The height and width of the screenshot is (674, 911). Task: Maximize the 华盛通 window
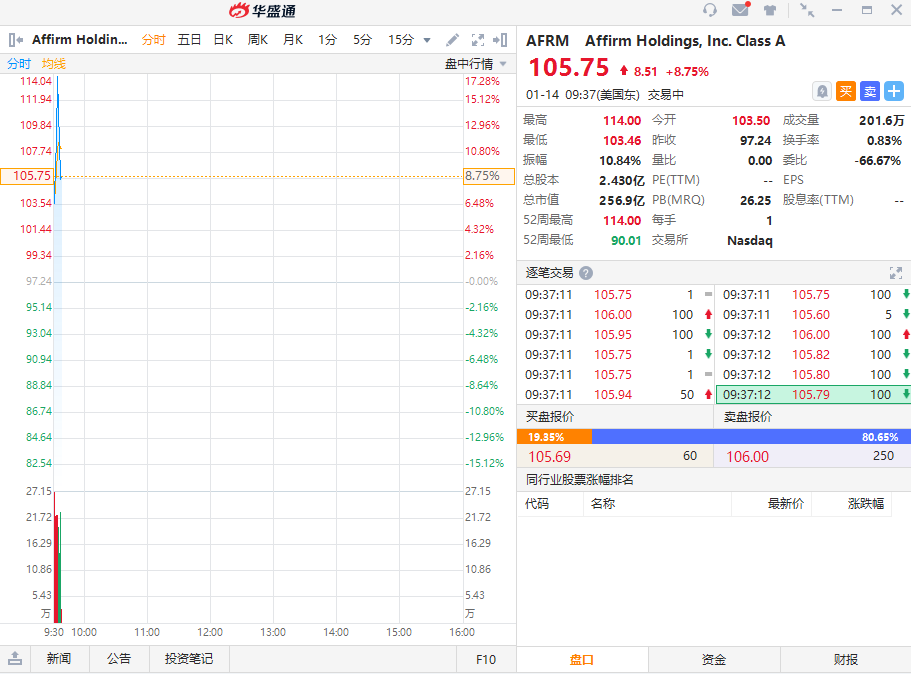[x=867, y=10]
